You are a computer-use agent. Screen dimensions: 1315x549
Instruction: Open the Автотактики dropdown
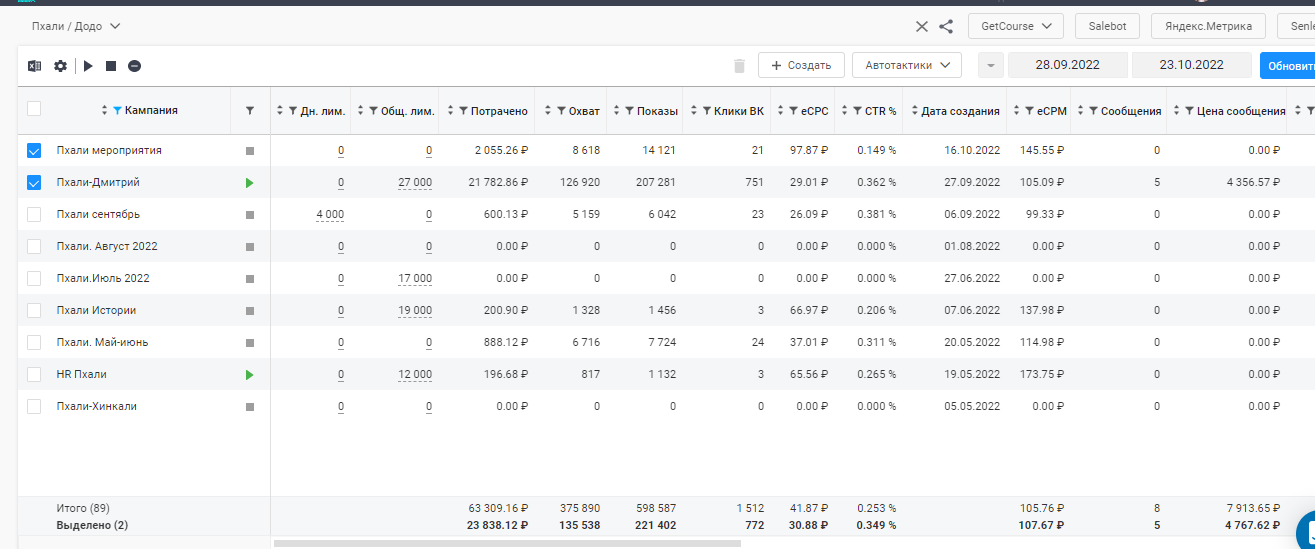pyautogui.click(x=906, y=65)
